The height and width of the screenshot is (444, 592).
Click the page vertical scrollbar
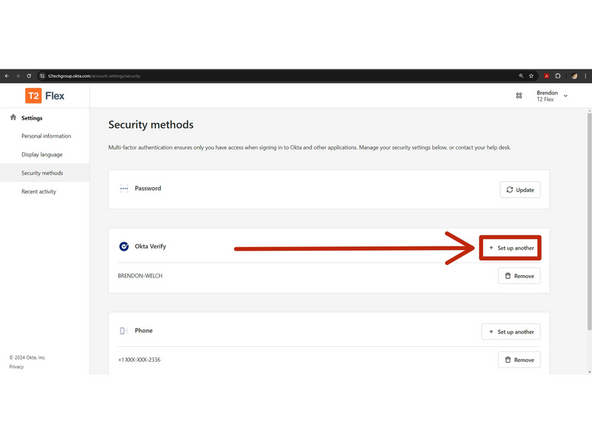point(589,223)
